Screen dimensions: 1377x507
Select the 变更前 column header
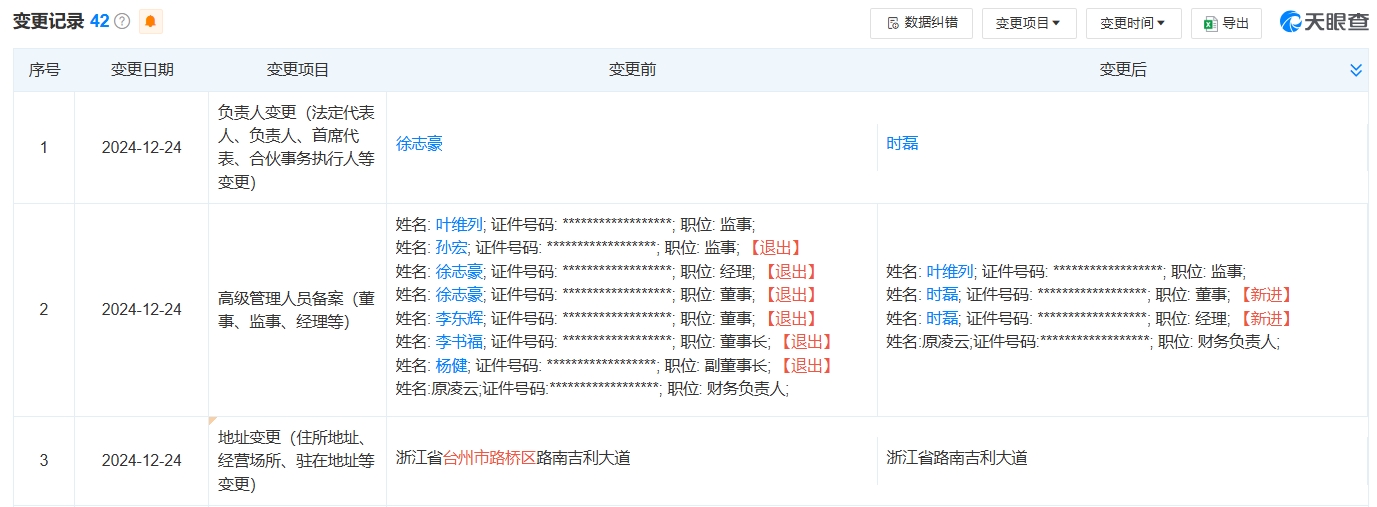click(632, 70)
